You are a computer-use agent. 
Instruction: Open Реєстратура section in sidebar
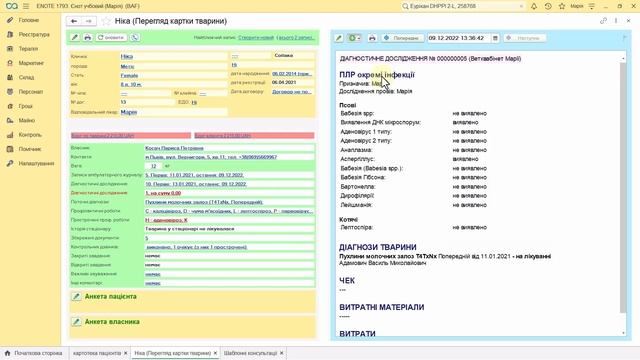click(34, 34)
